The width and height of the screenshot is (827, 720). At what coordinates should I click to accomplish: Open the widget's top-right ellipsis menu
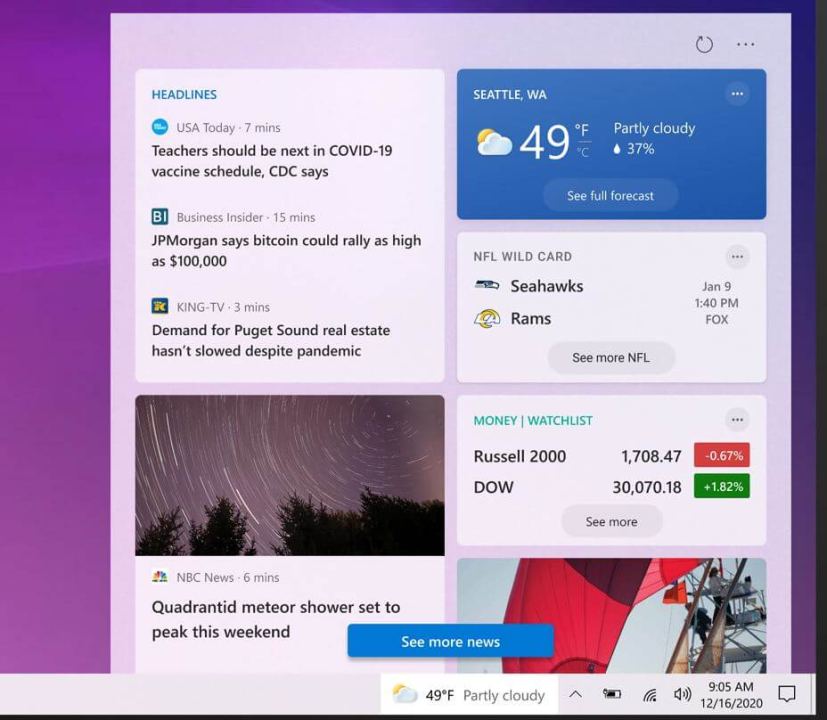(x=745, y=44)
